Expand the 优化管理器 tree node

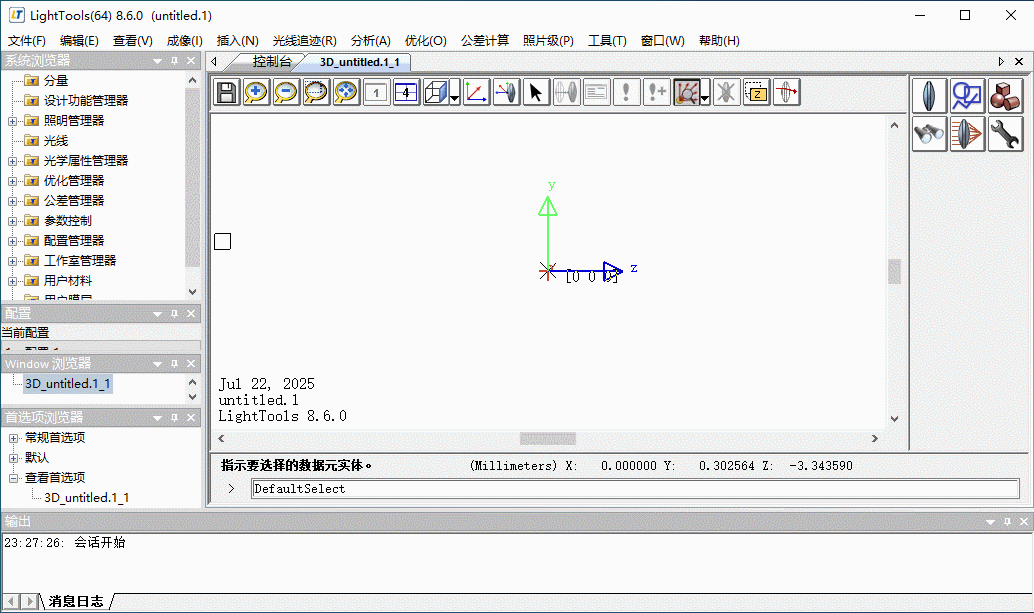[x=12, y=181]
